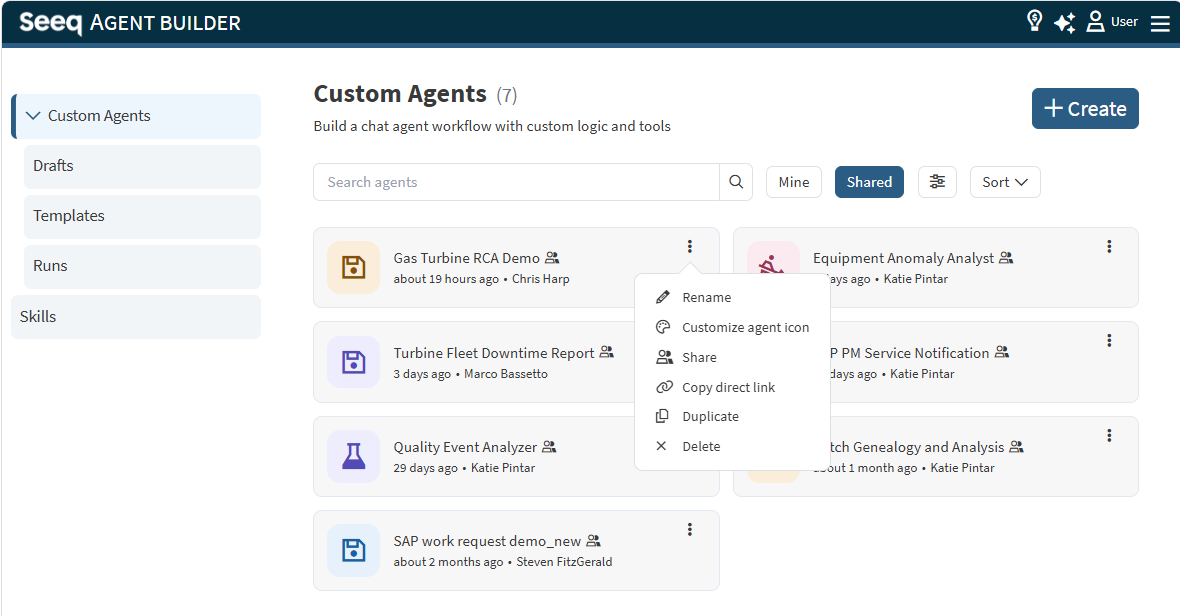Open Drafts in the sidebar

[x=142, y=166]
